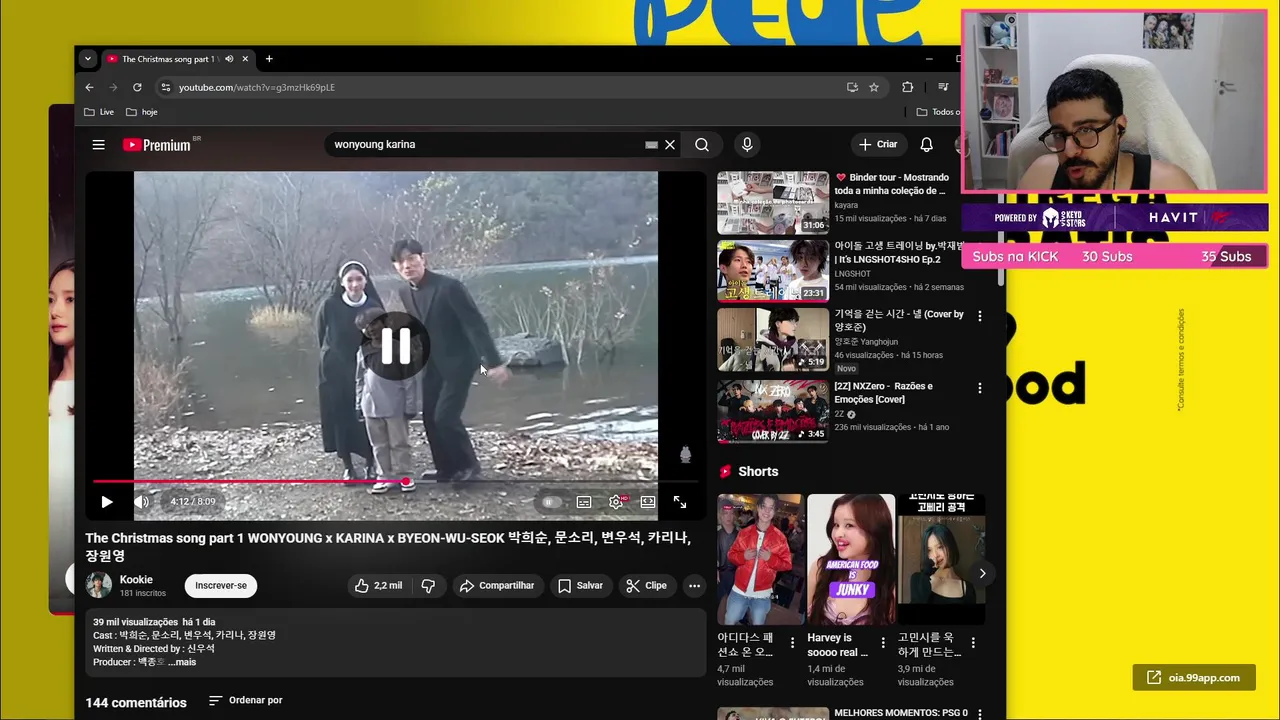Open the media controls icon in toolbar
Image resolution: width=1280 pixels, height=720 pixels.
[943, 87]
